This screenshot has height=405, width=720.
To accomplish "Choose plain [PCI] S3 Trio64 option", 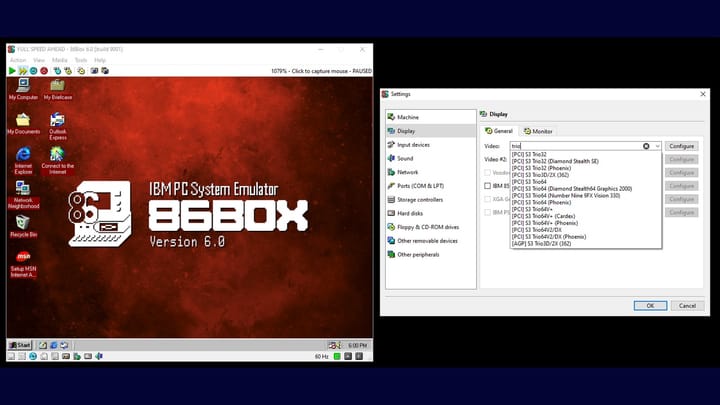I will tap(585, 182).
